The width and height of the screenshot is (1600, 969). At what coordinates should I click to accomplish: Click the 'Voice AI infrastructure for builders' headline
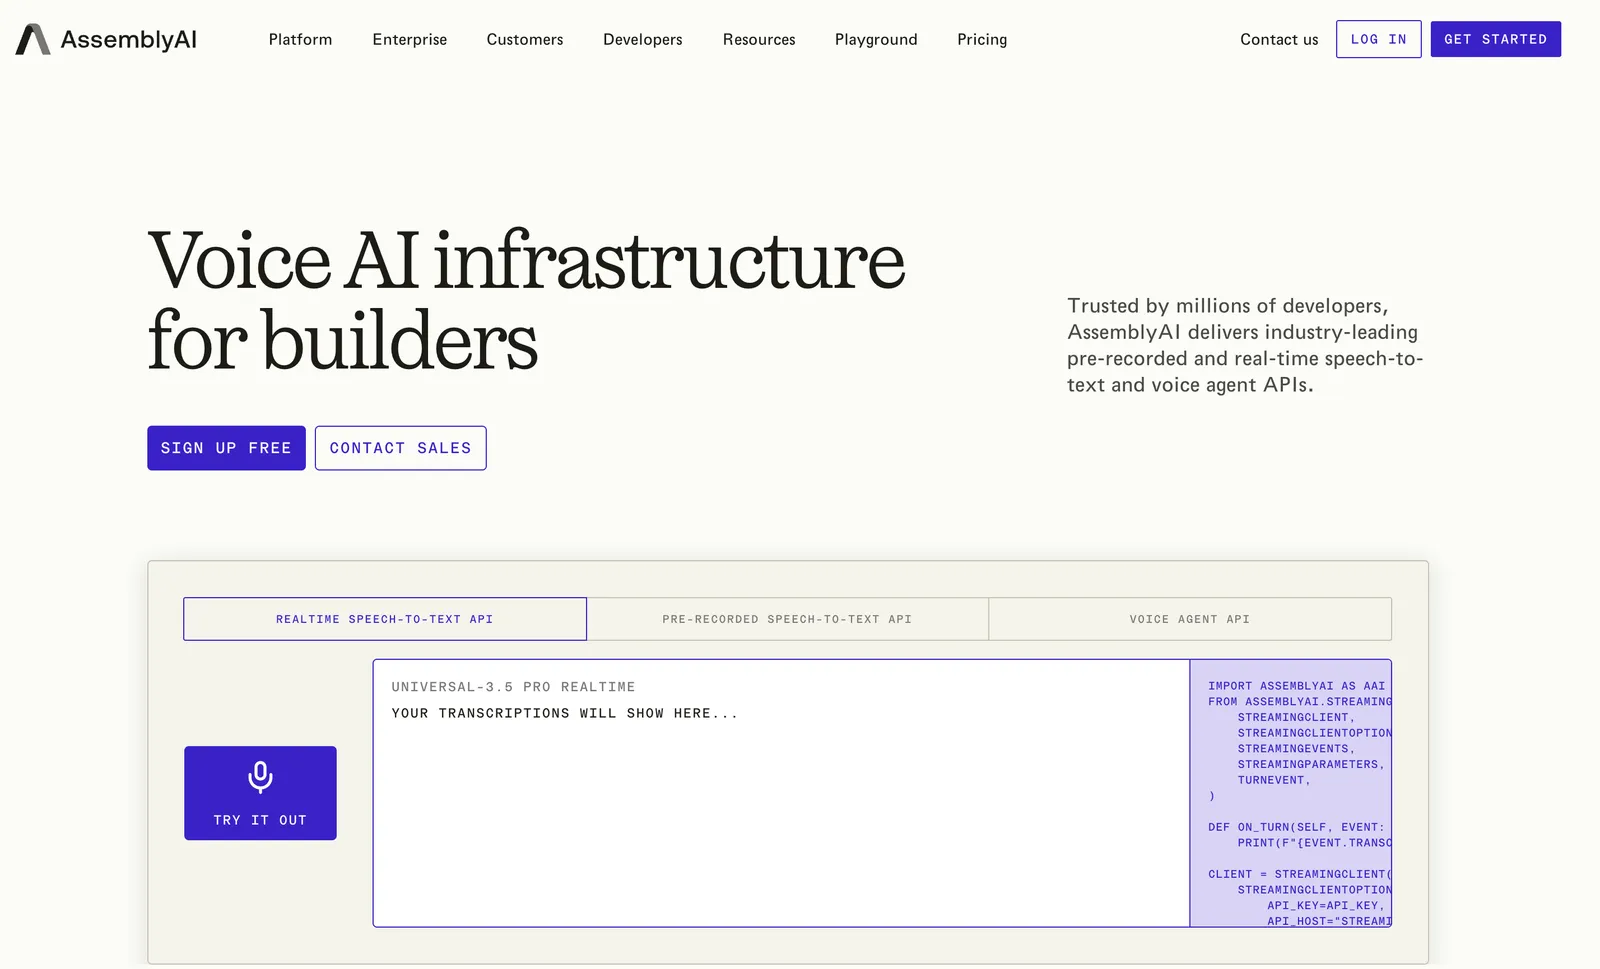(526, 300)
